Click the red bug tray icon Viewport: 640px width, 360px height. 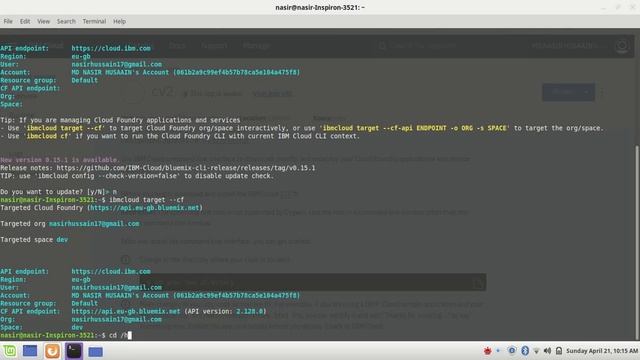tap(487, 351)
